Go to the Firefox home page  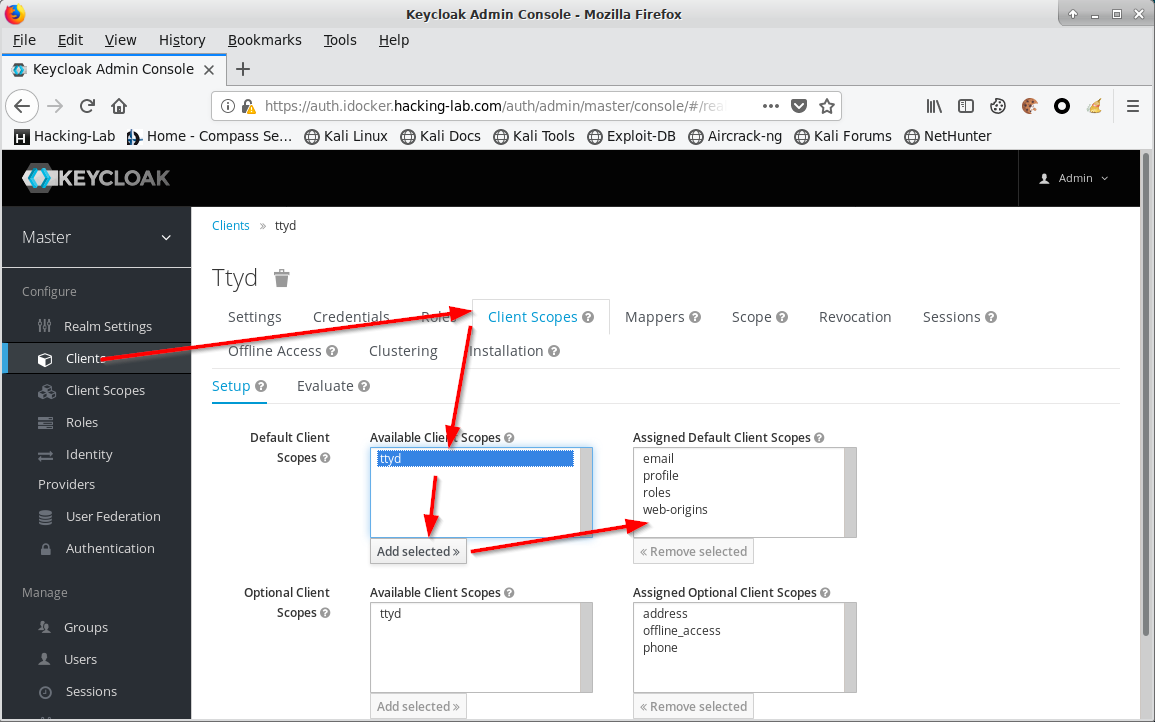pos(119,106)
